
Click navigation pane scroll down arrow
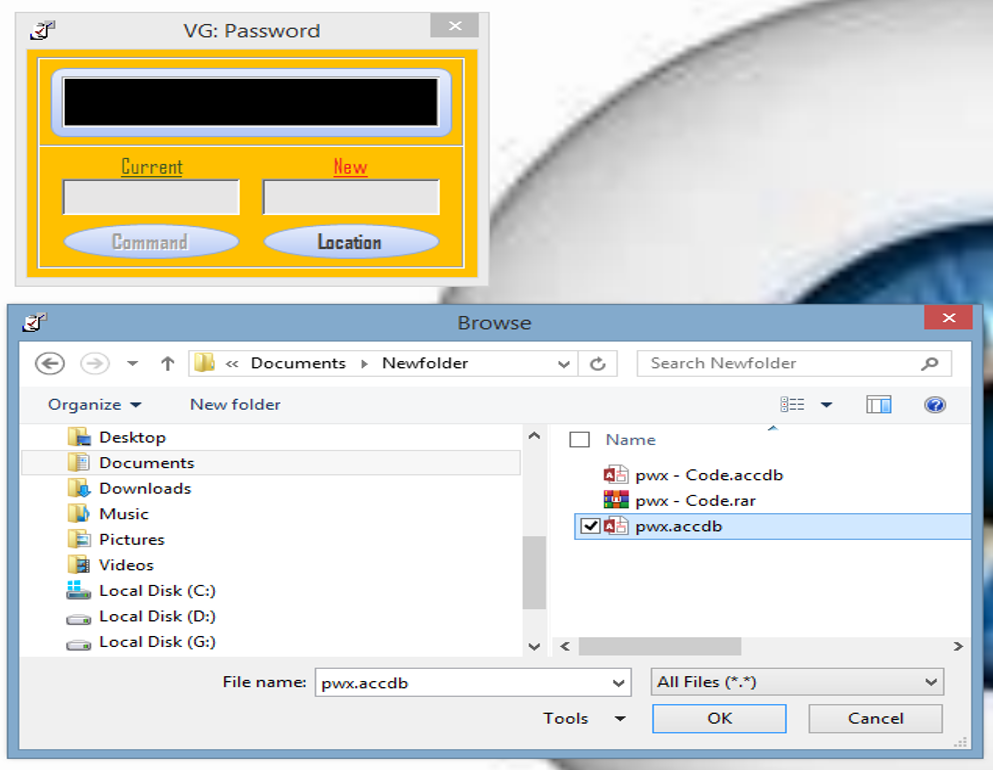coord(534,647)
